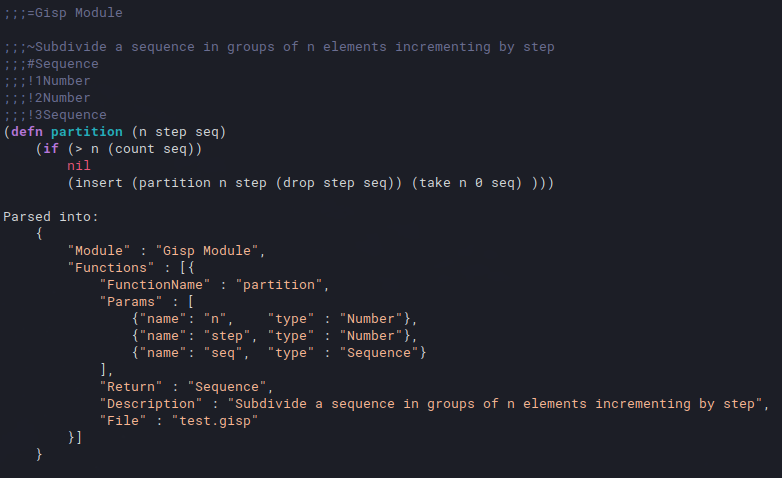Click the 'Parsed into:' text

(51, 217)
